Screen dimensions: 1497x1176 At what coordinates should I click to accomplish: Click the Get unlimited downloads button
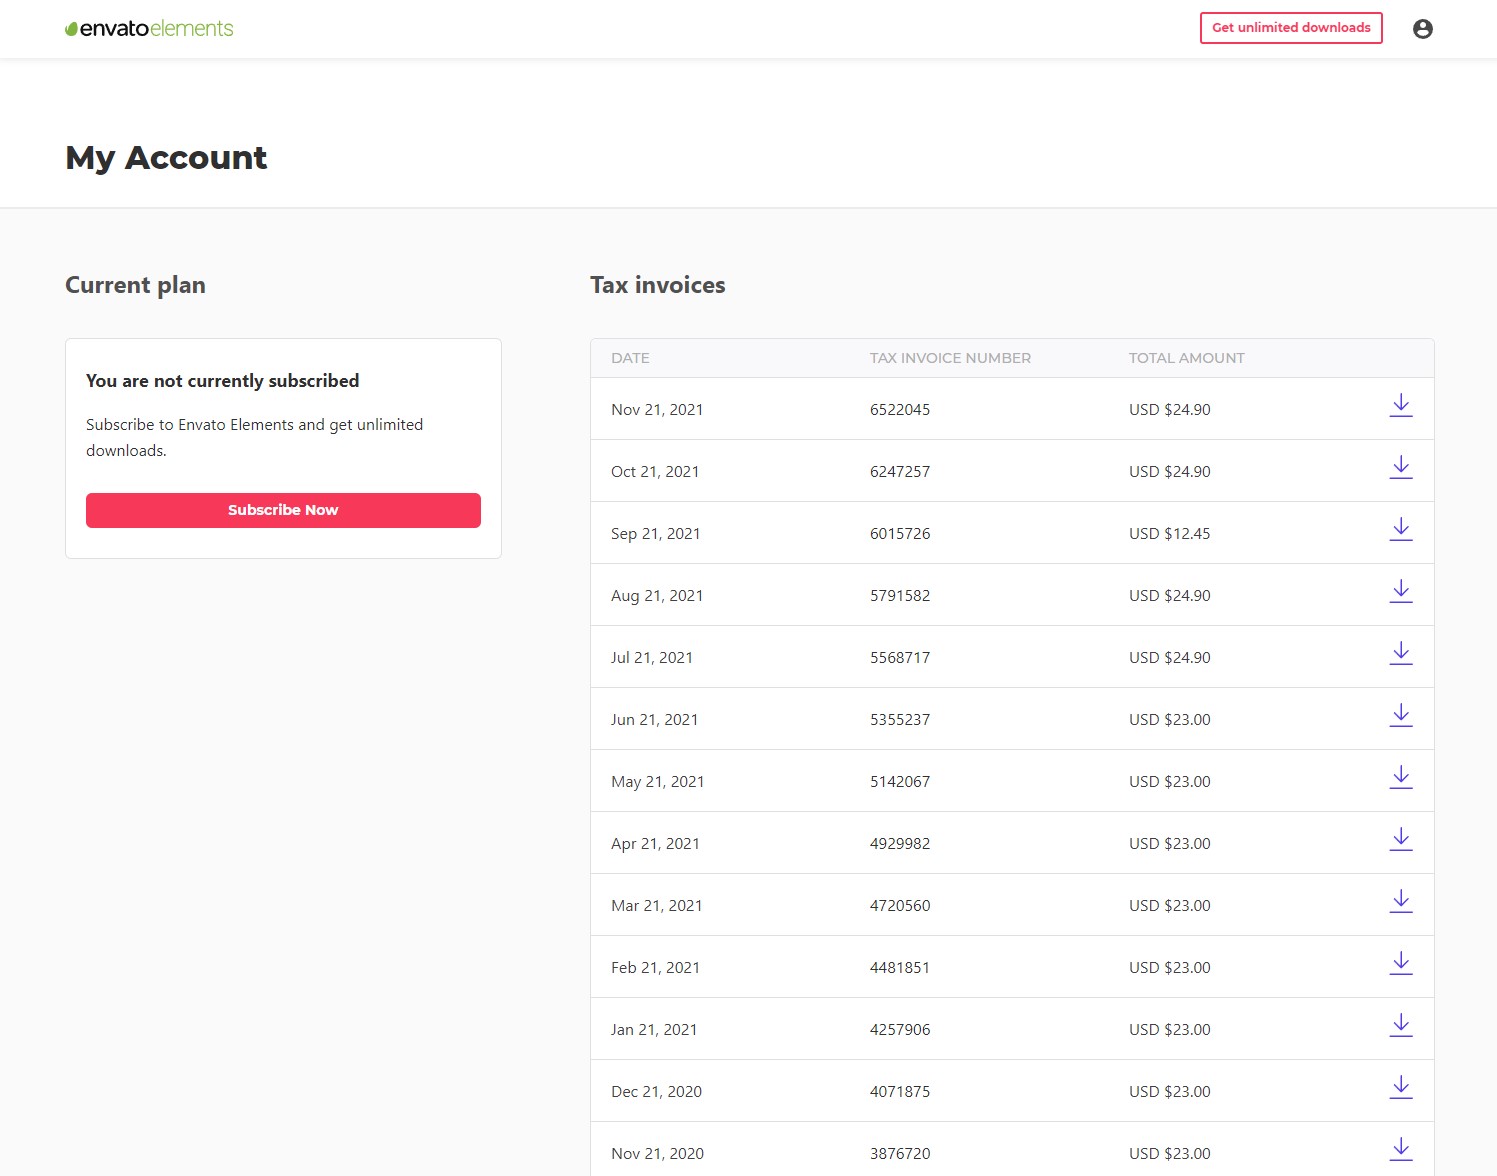coord(1290,28)
